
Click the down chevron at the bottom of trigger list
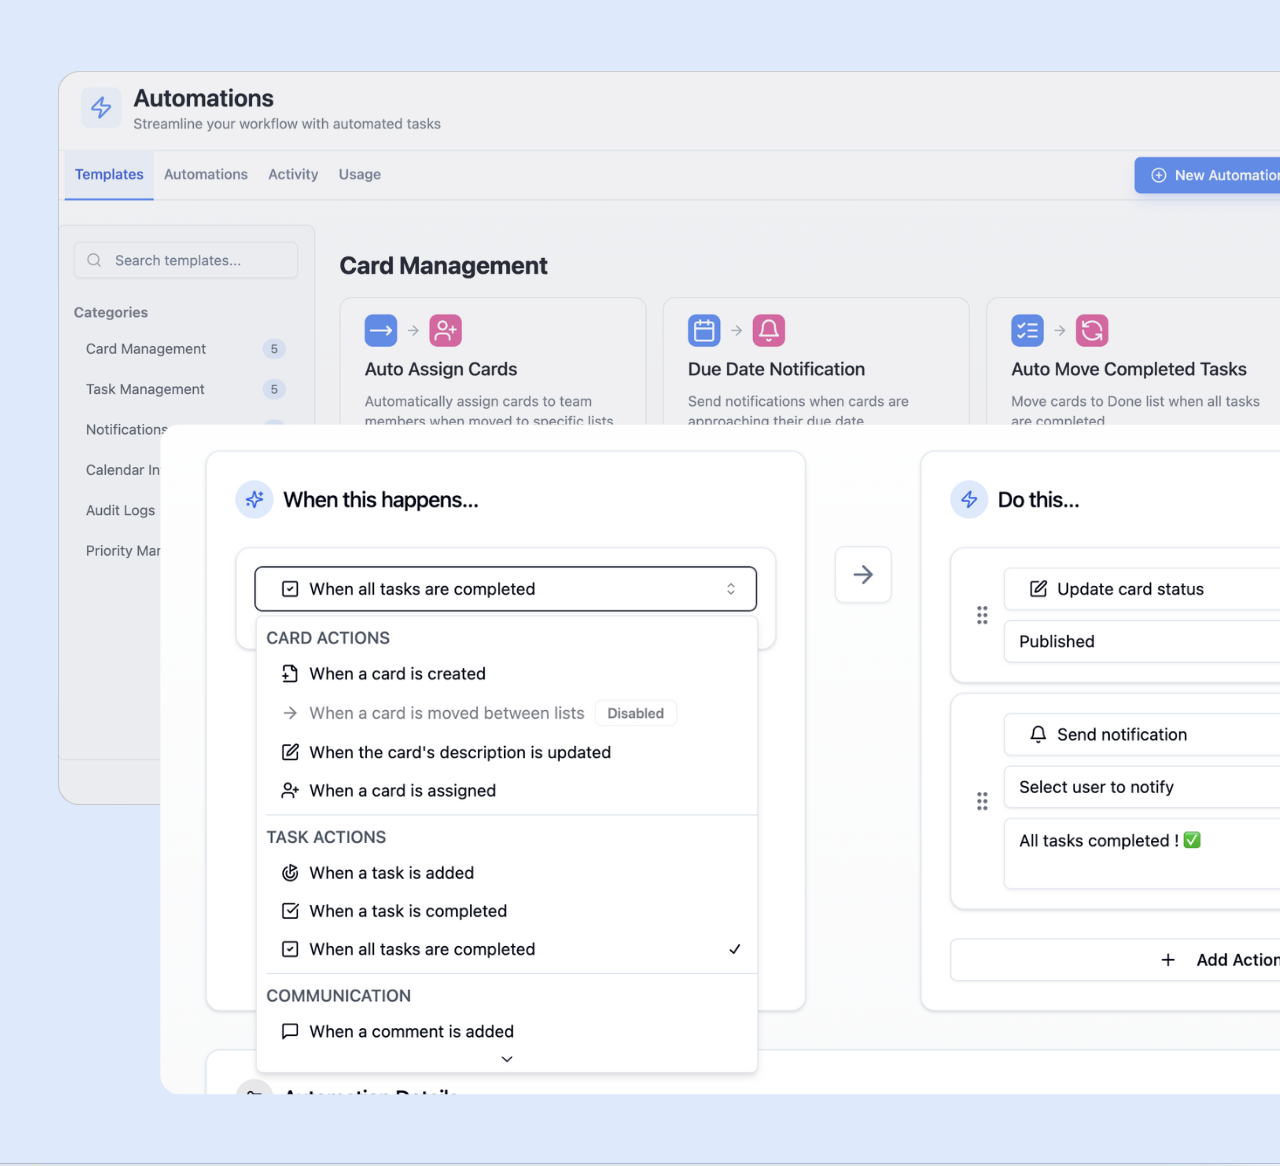507,1059
